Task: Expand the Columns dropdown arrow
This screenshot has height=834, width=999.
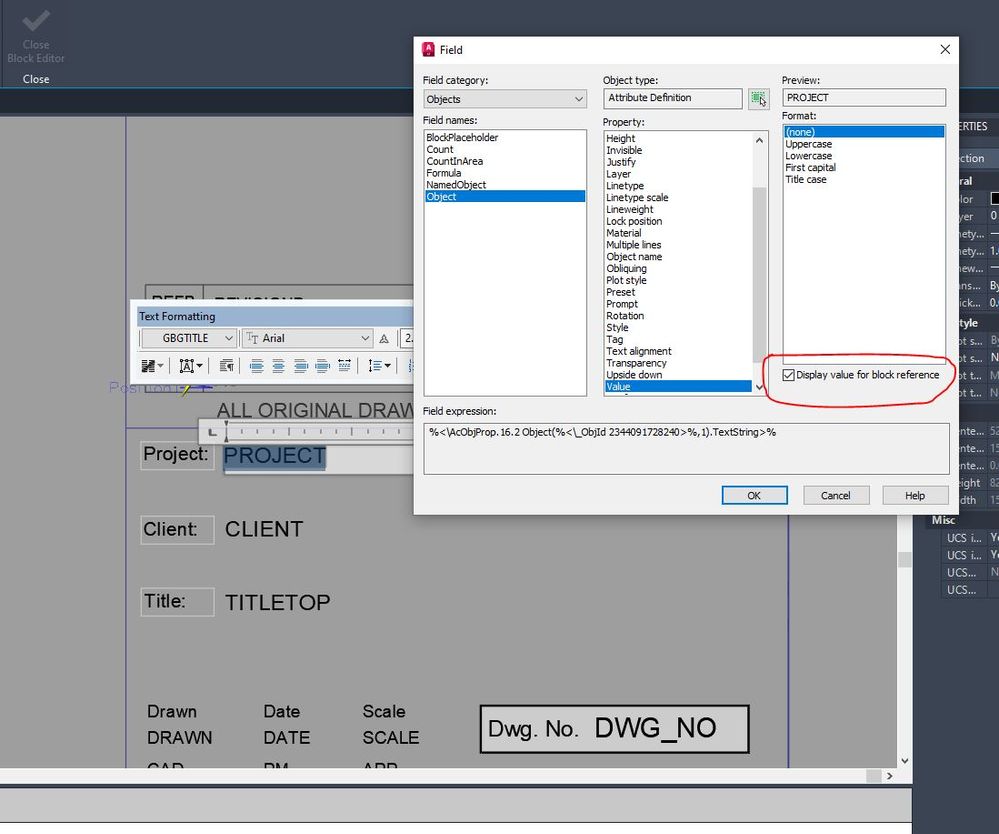Action: coord(161,366)
